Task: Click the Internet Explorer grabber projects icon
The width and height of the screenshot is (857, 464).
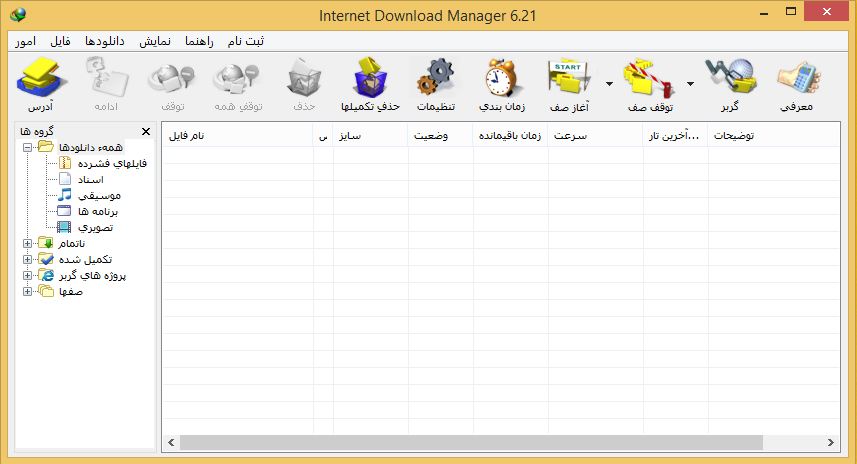Action: click(46, 275)
